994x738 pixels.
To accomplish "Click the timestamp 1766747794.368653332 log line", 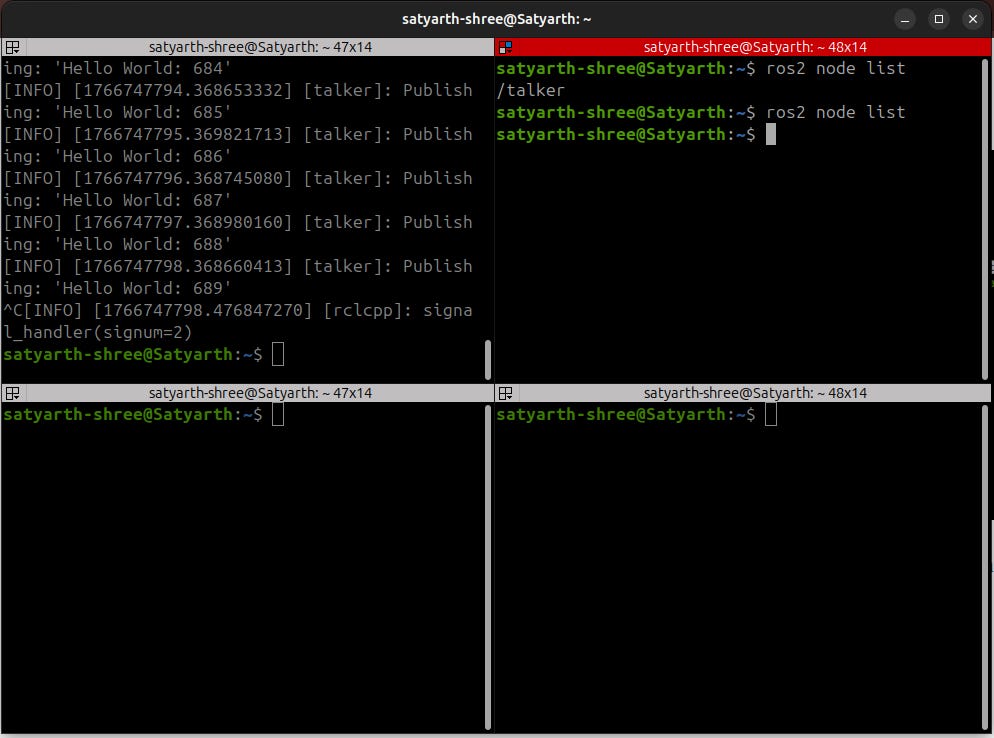I will tap(238, 91).
